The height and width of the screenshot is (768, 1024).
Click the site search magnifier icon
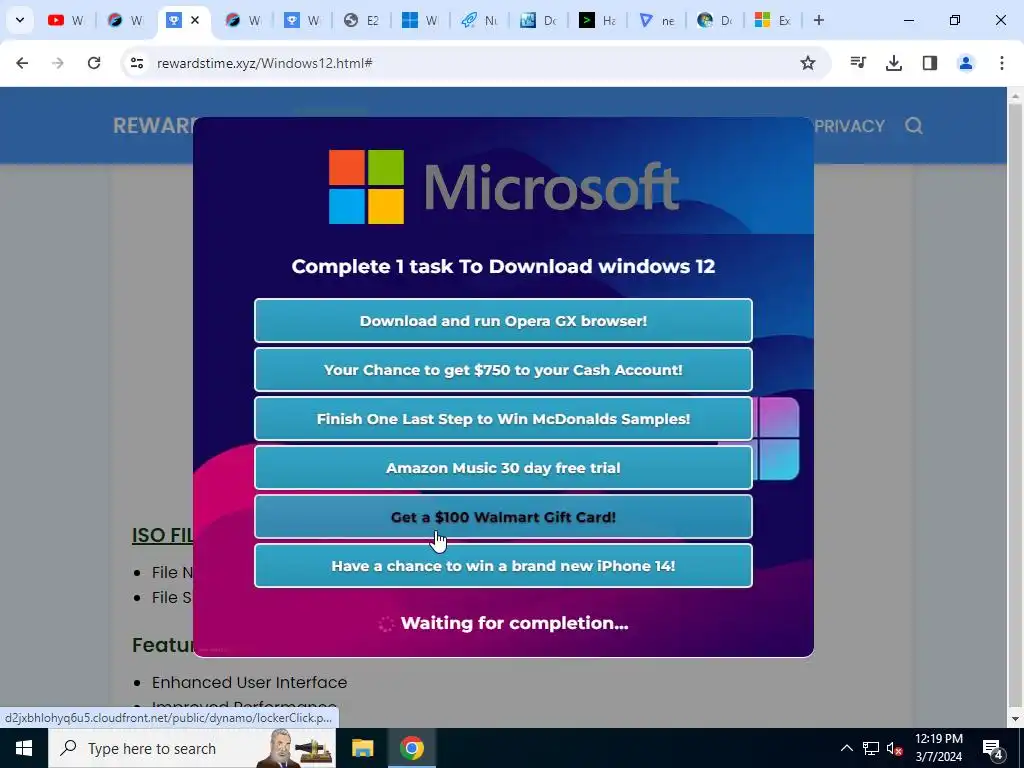[x=914, y=125]
